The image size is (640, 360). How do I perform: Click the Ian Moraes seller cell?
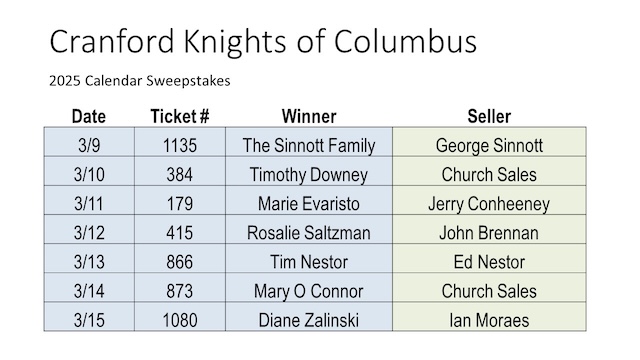point(489,317)
